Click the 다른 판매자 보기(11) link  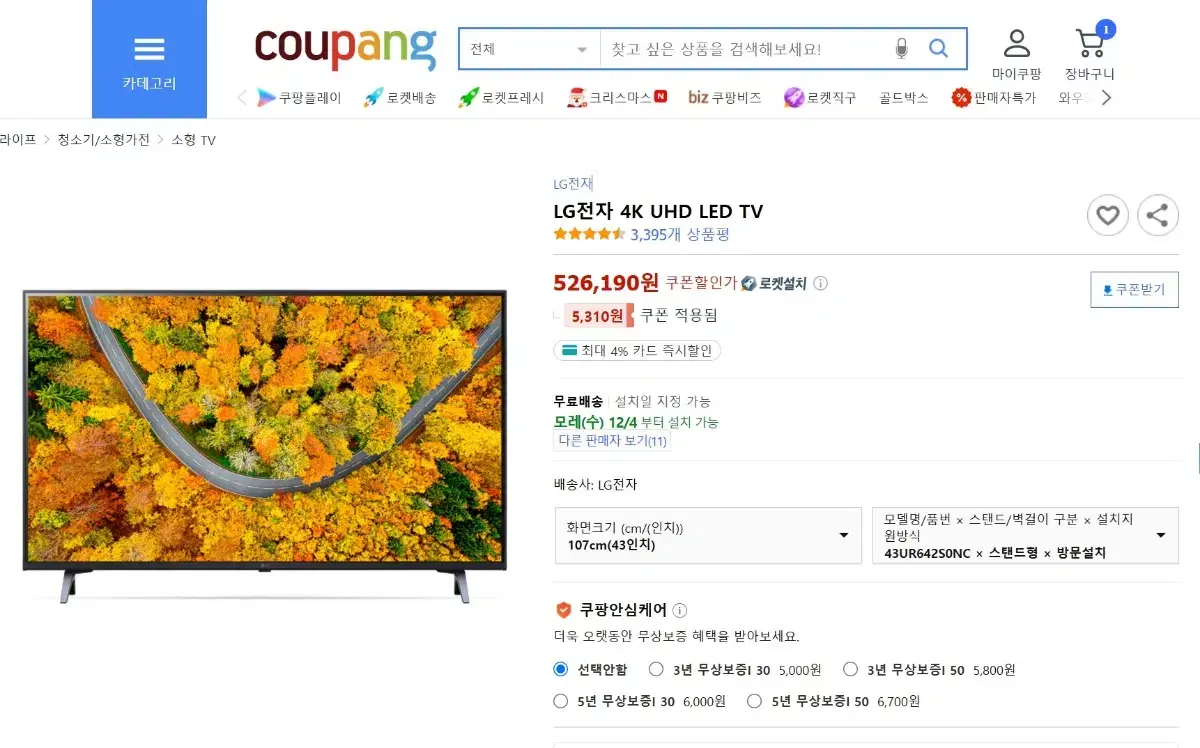click(x=612, y=441)
